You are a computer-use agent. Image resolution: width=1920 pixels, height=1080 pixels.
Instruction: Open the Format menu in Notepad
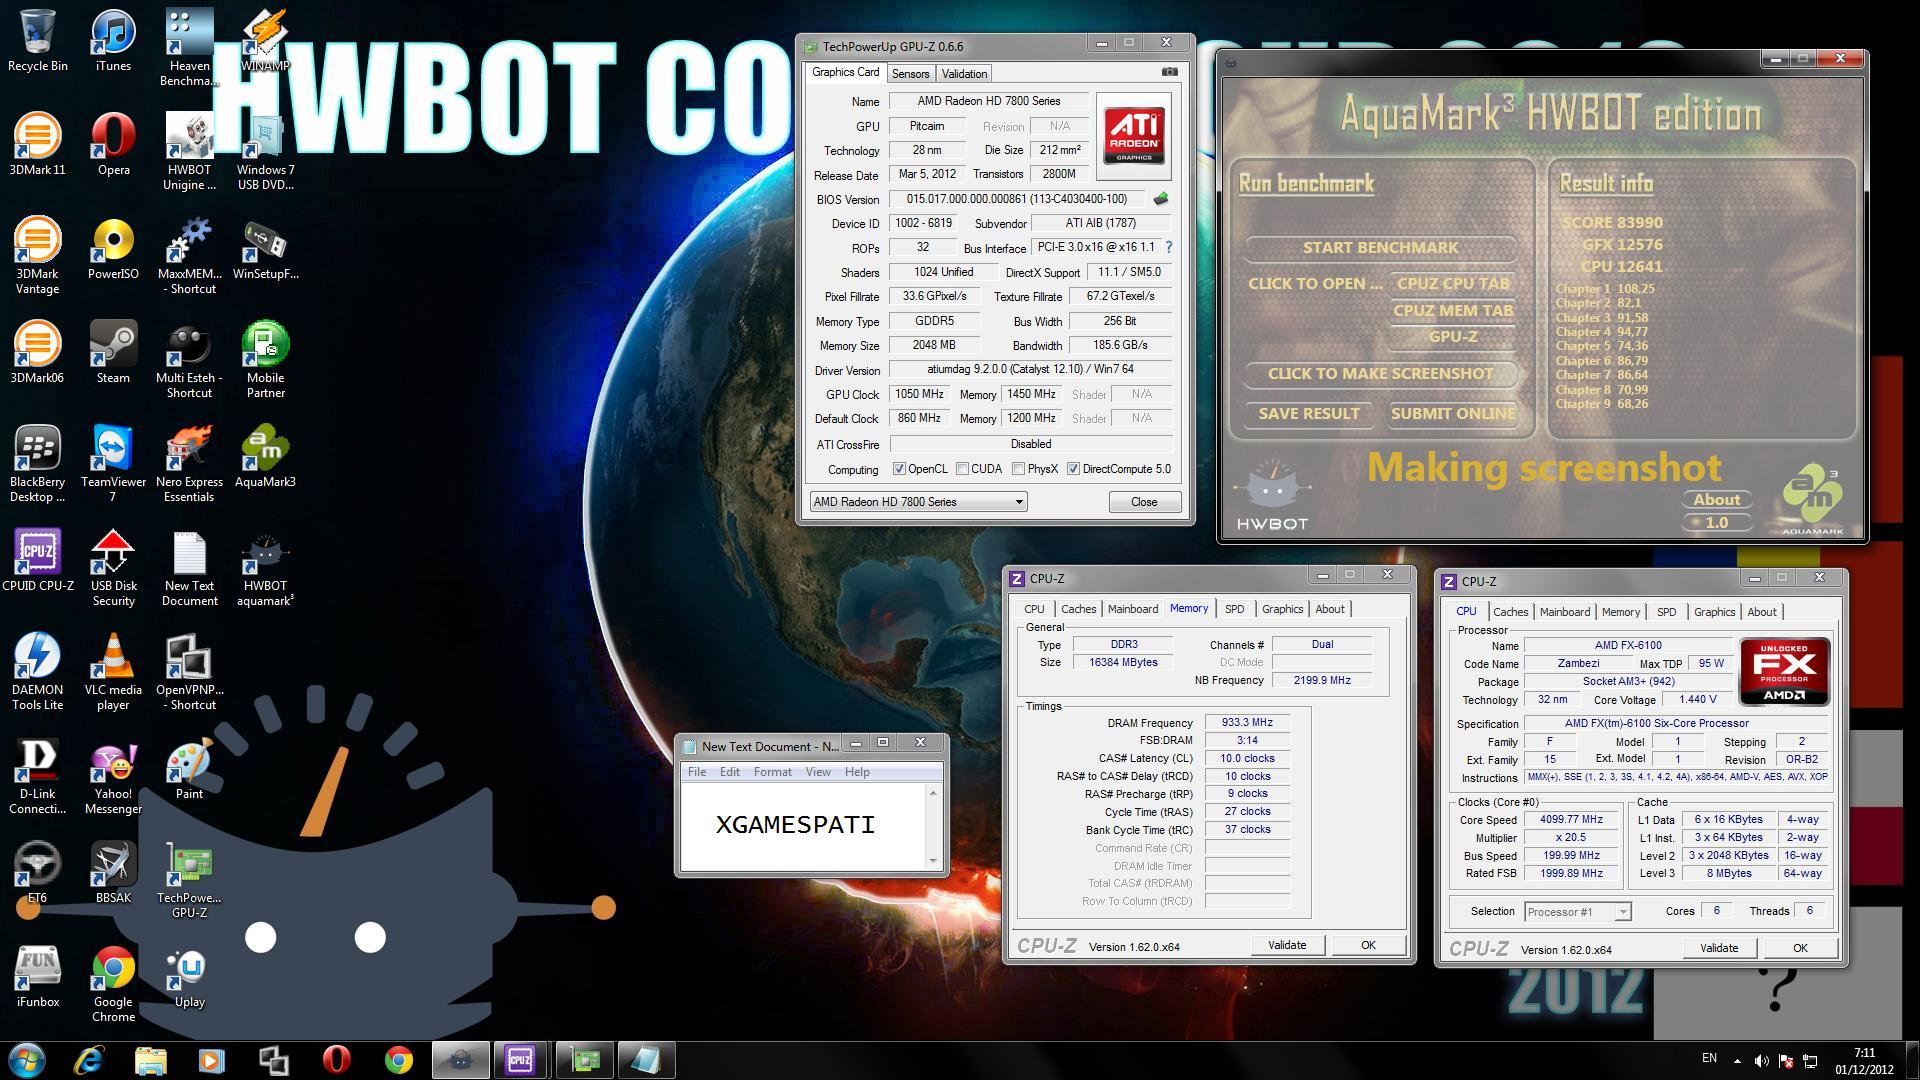772,772
